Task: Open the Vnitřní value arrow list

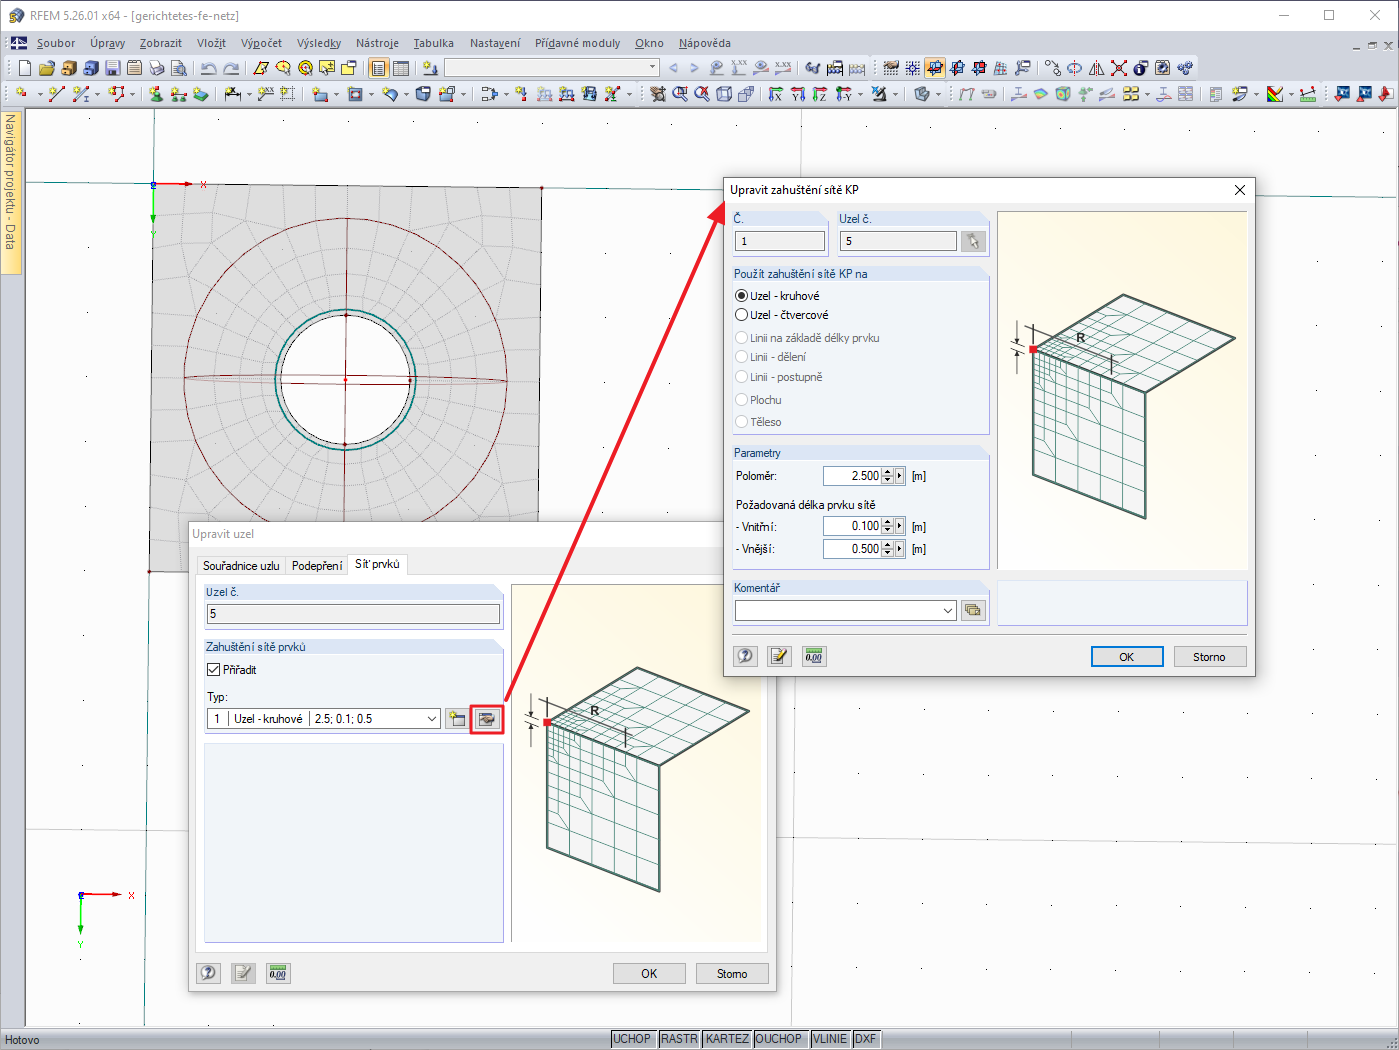Action: [x=900, y=526]
